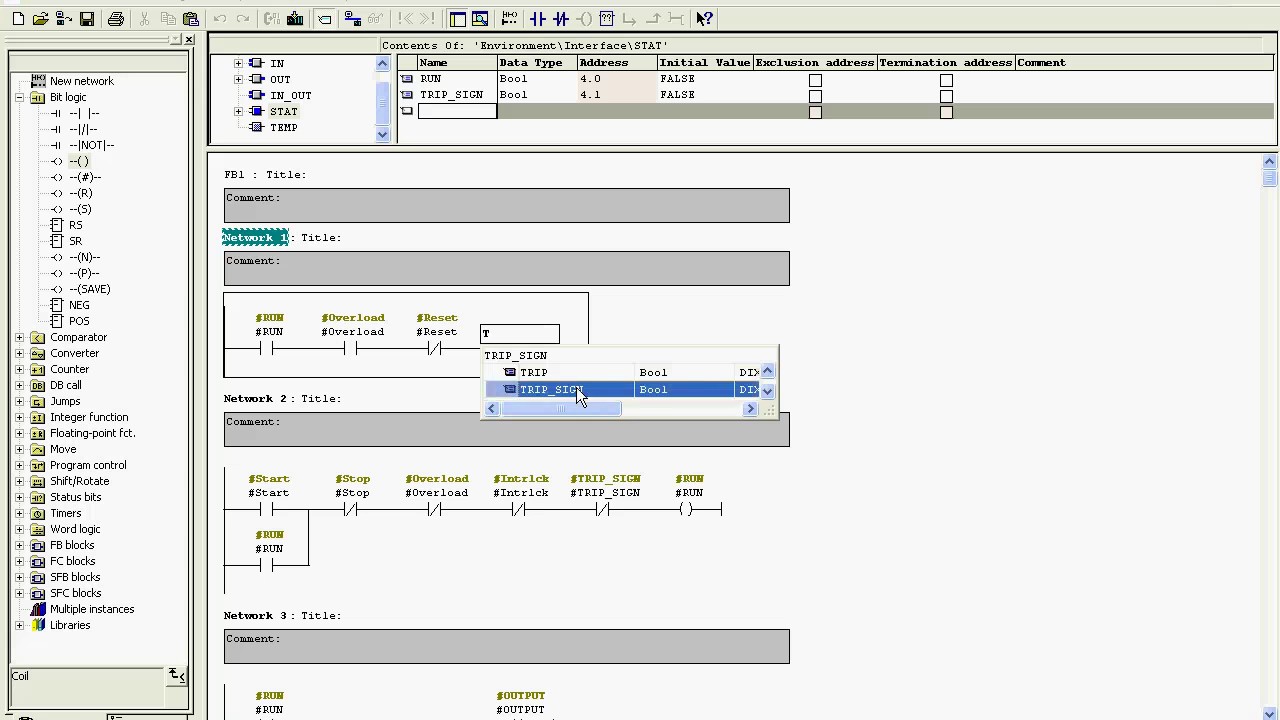Select the TEMP interface node
Viewport: 1280px width, 720px height.
pyautogui.click(x=284, y=127)
